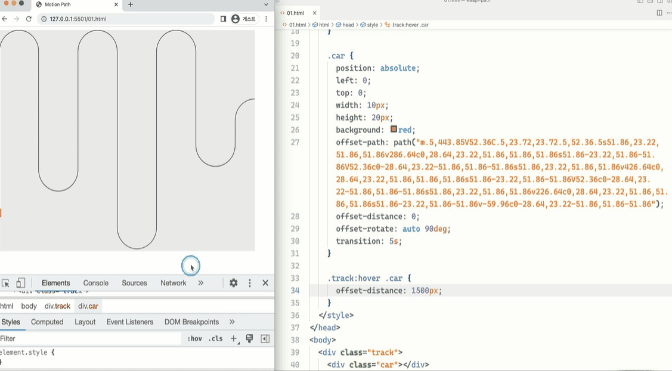Open DevTools three-dot customize menu
The width and height of the screenshot is (672, 371).
tap(250, 283)
